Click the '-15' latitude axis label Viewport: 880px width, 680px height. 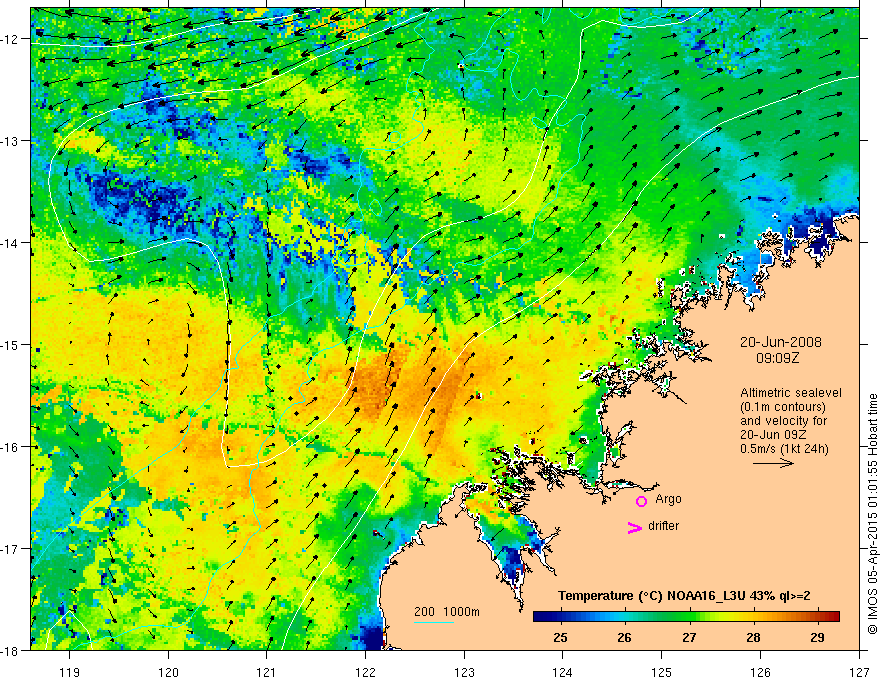pyautogui.click(x=11, y=344)
